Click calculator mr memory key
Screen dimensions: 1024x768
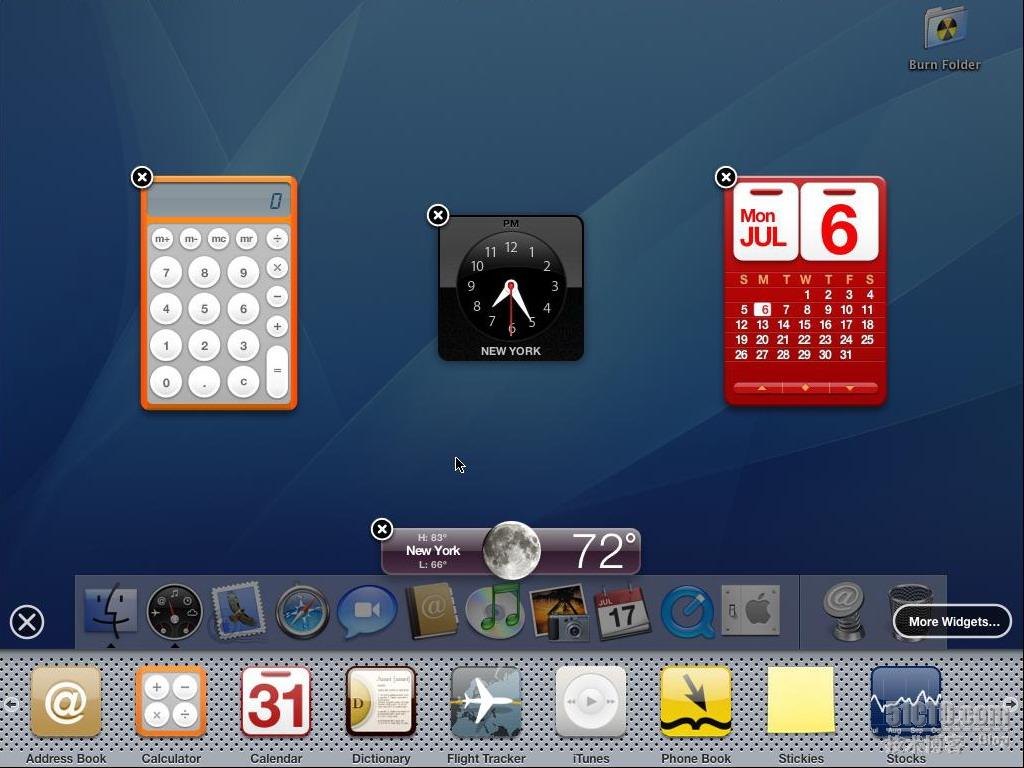point(246,239)
